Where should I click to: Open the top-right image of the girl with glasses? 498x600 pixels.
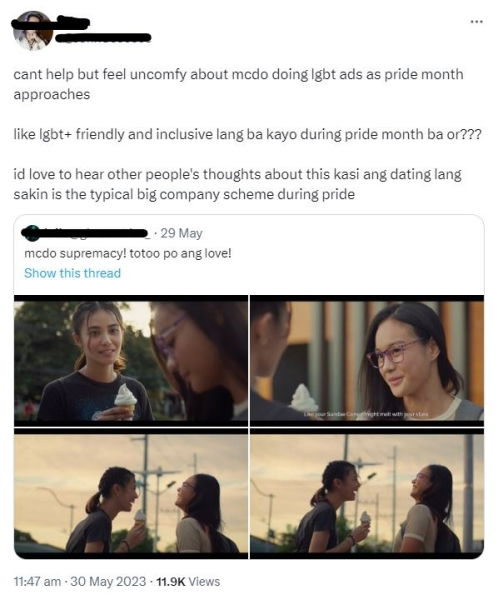[x=367, y=360]
